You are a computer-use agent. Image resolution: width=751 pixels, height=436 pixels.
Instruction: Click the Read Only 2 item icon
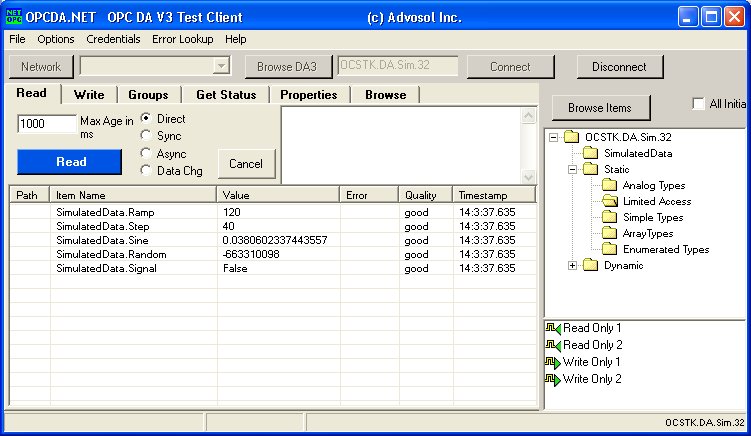[553, 345]
